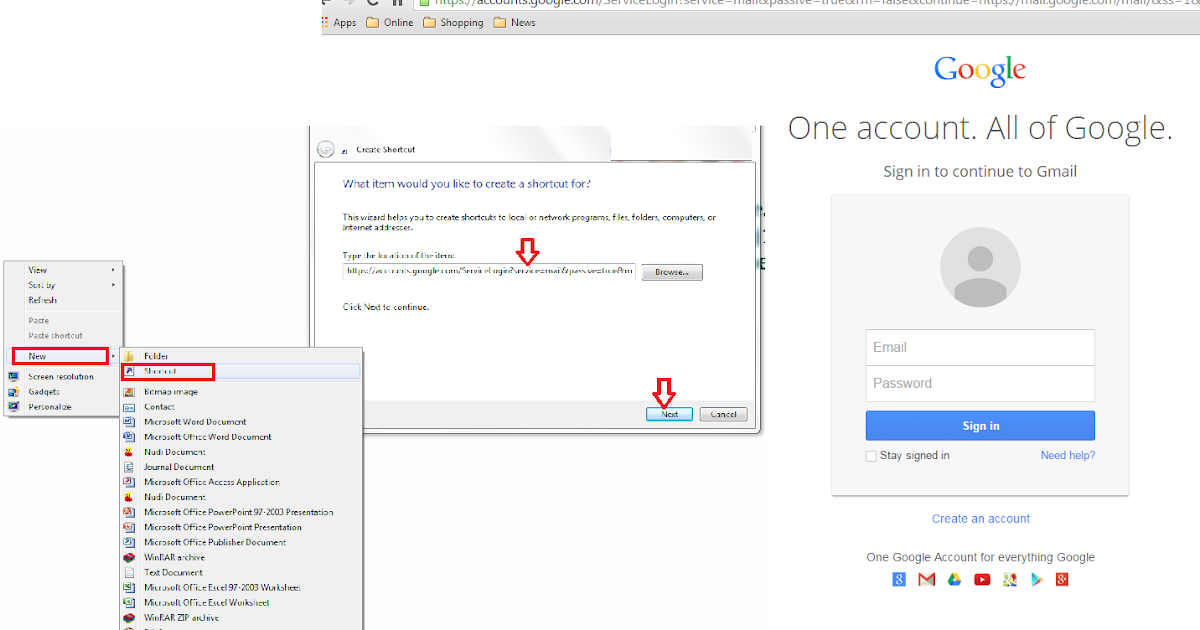
Task: Click the Password input field
Action: [980, 383]
